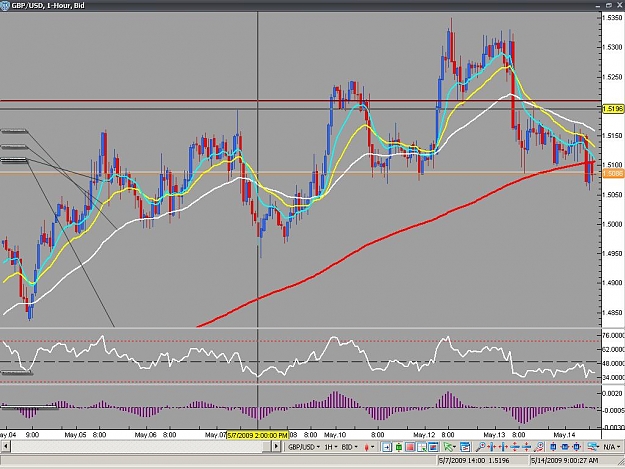Restore the GBP/USD chart window

pyautogui.click(x=609, y=5)
